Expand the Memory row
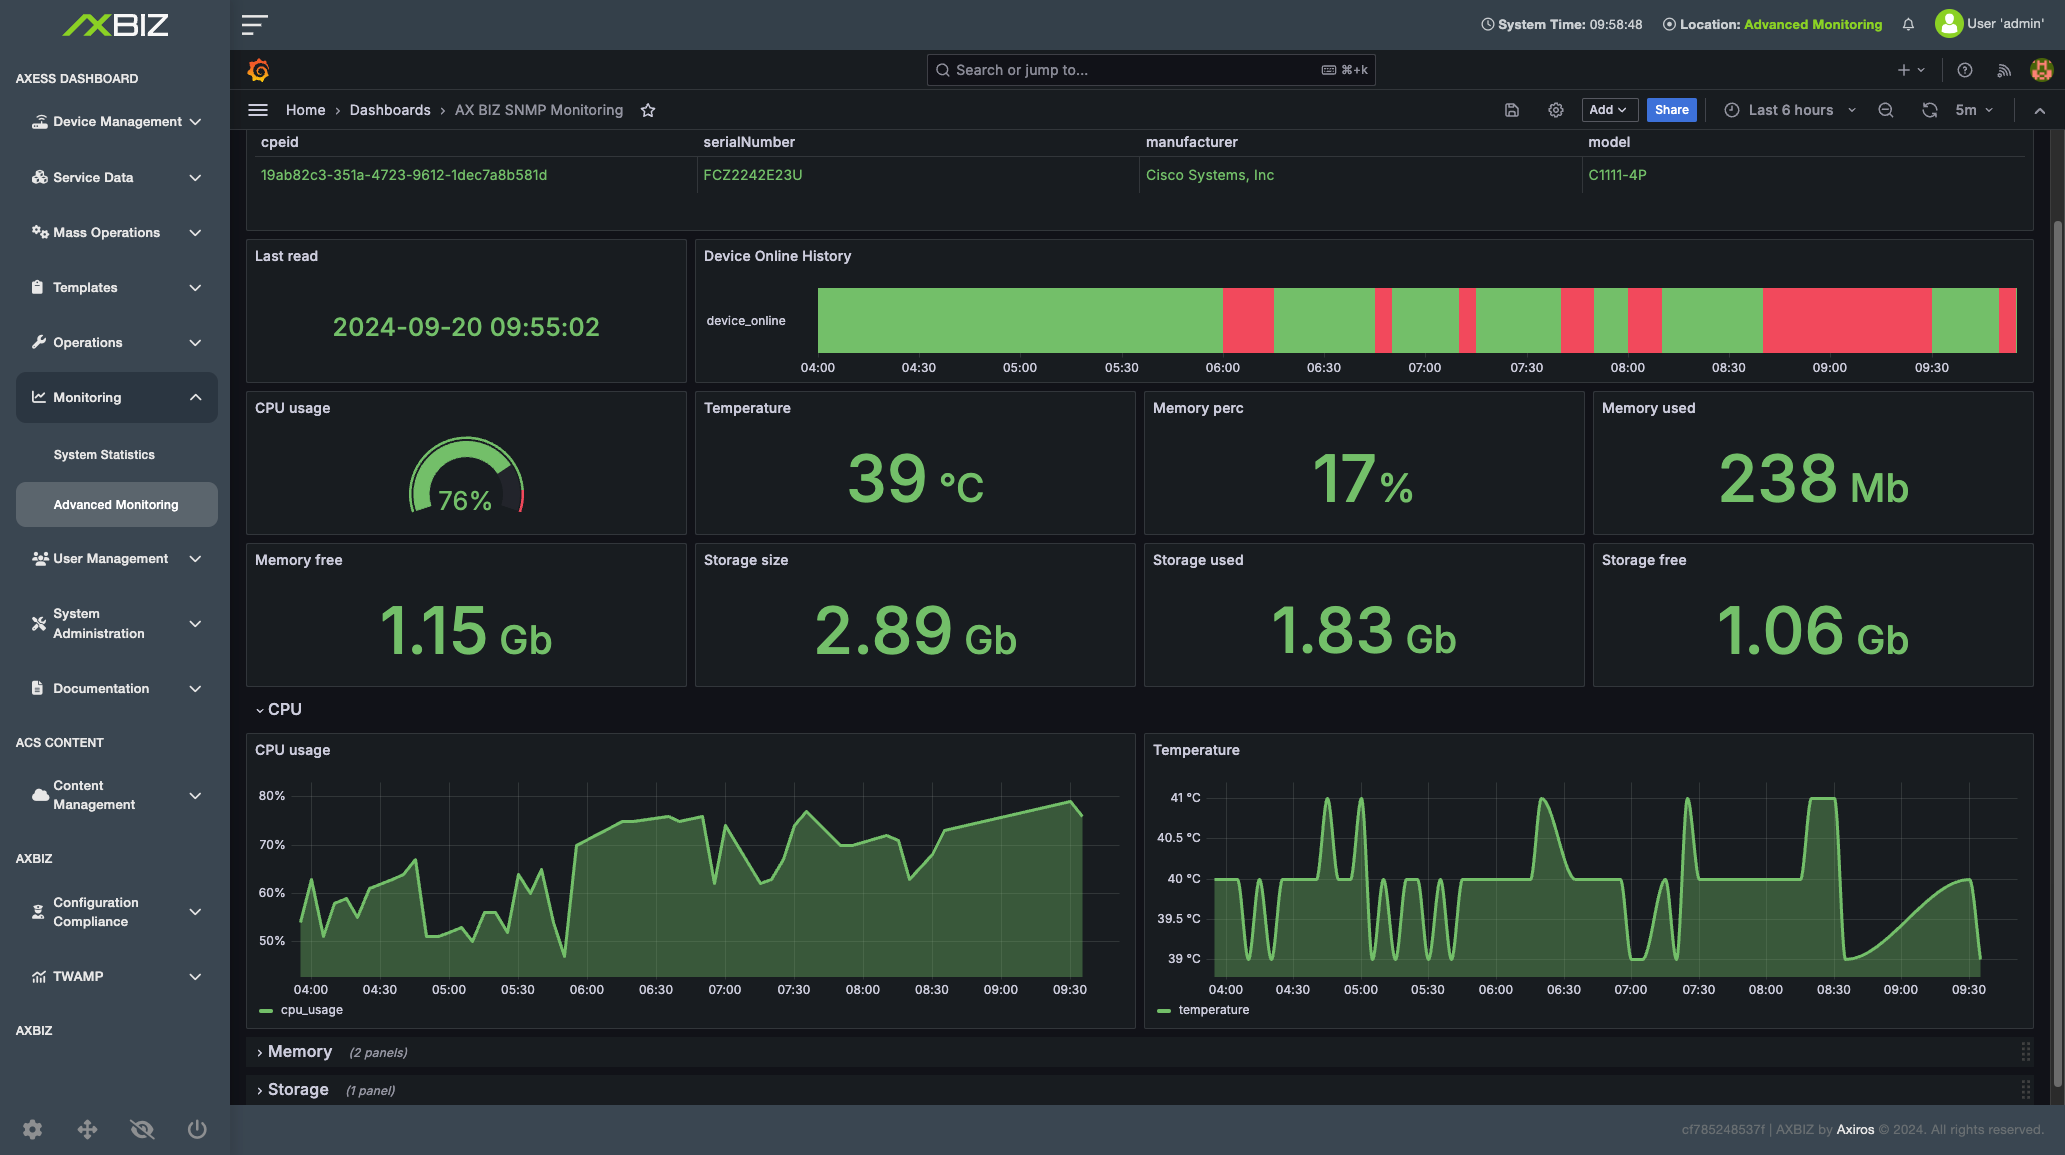Image resolution: width=2065 pixels, height=1155 pixels. coord(299,1052)
